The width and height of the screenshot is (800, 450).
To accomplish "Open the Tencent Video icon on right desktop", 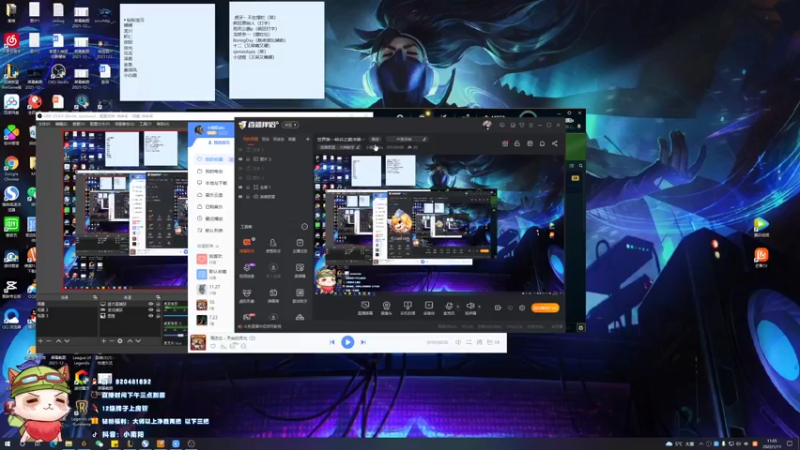I will 761,226.
